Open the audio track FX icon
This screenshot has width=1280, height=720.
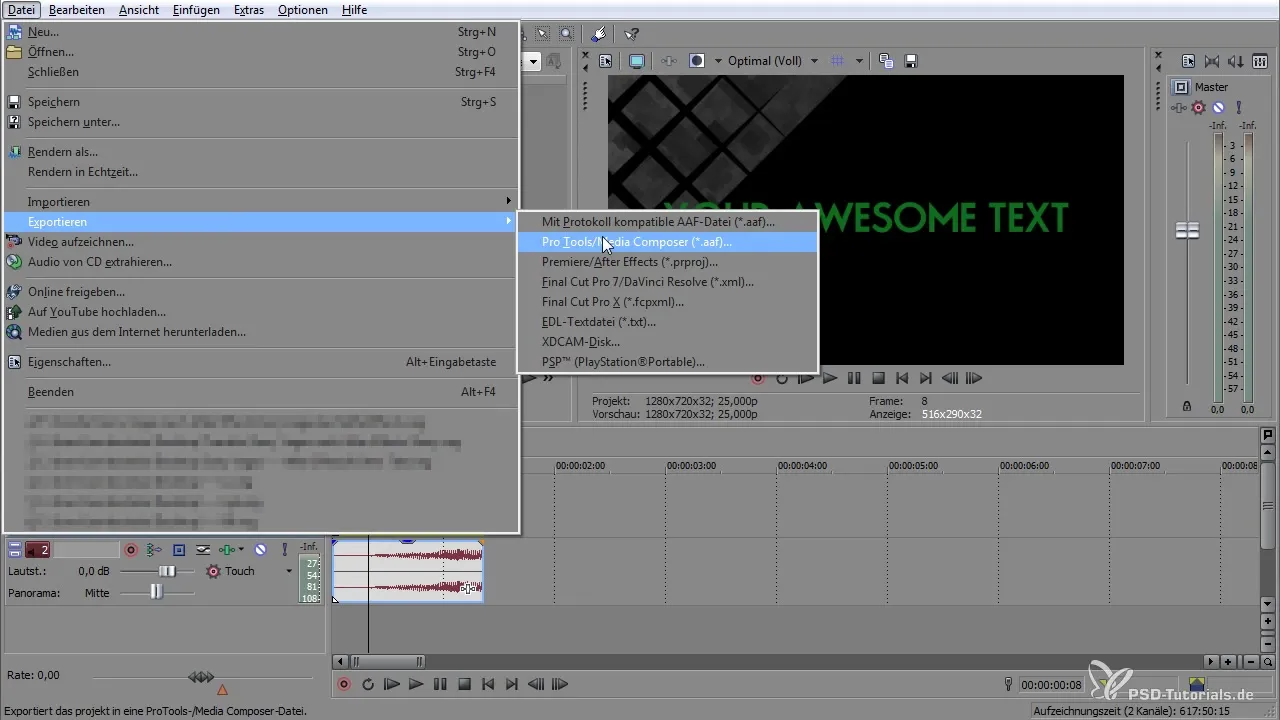coord(228,550)
